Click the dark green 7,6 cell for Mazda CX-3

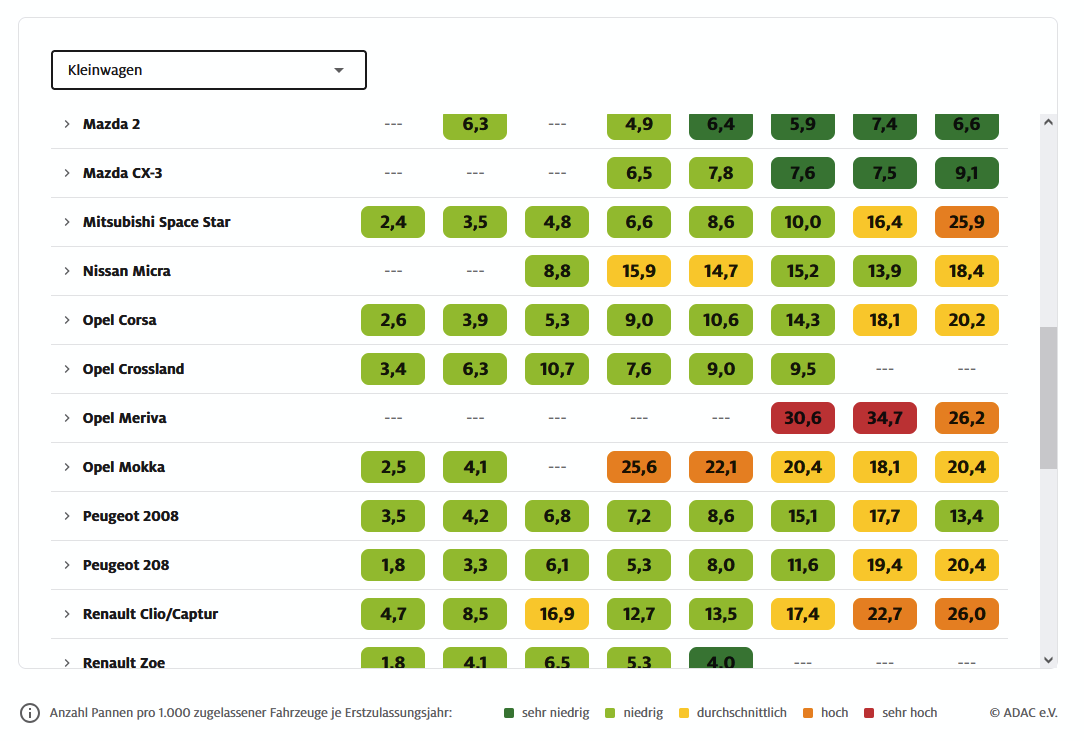tap(803, 173)
